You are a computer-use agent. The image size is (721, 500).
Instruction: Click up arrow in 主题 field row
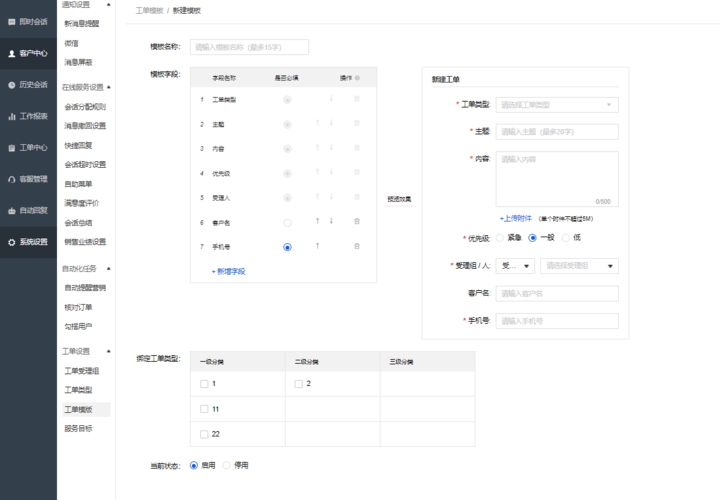click(x=317, y=123)
